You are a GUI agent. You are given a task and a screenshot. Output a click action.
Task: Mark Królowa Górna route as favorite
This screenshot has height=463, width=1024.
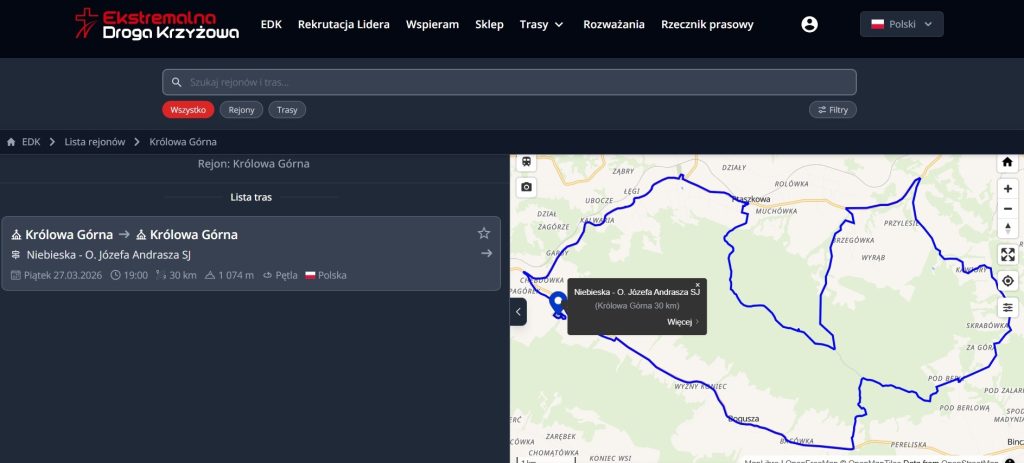pos(484,233)
